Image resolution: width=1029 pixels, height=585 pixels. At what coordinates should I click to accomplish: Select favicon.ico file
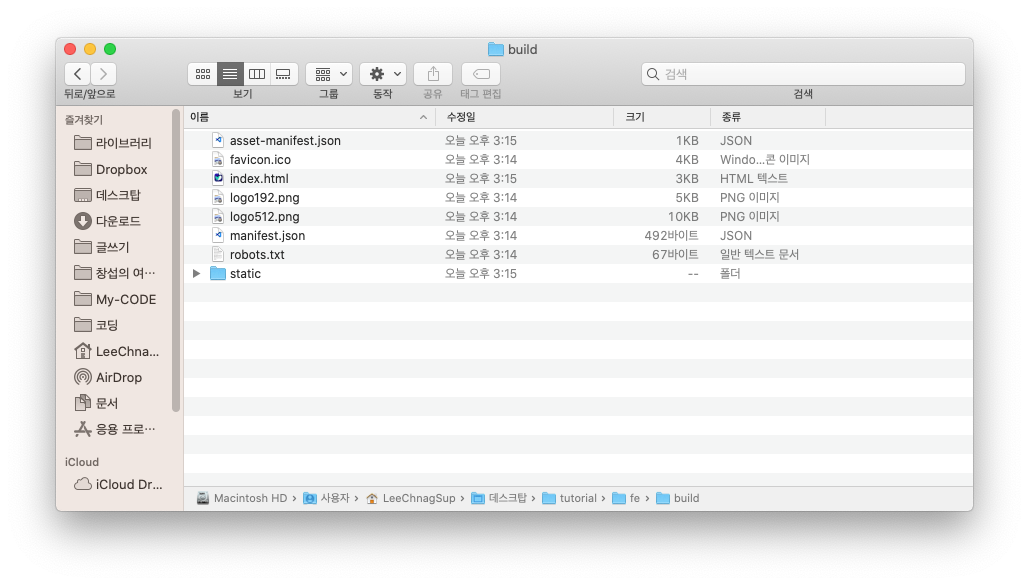tap(578, 160)
